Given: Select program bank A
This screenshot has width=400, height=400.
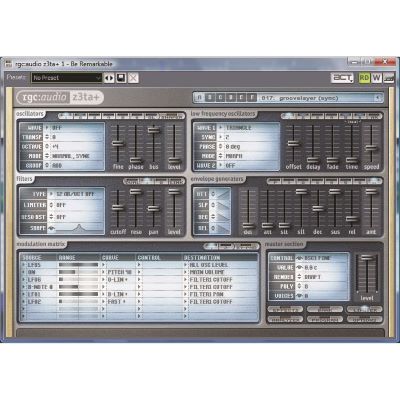Looking at the screenshot, I should tap(200, 98).
